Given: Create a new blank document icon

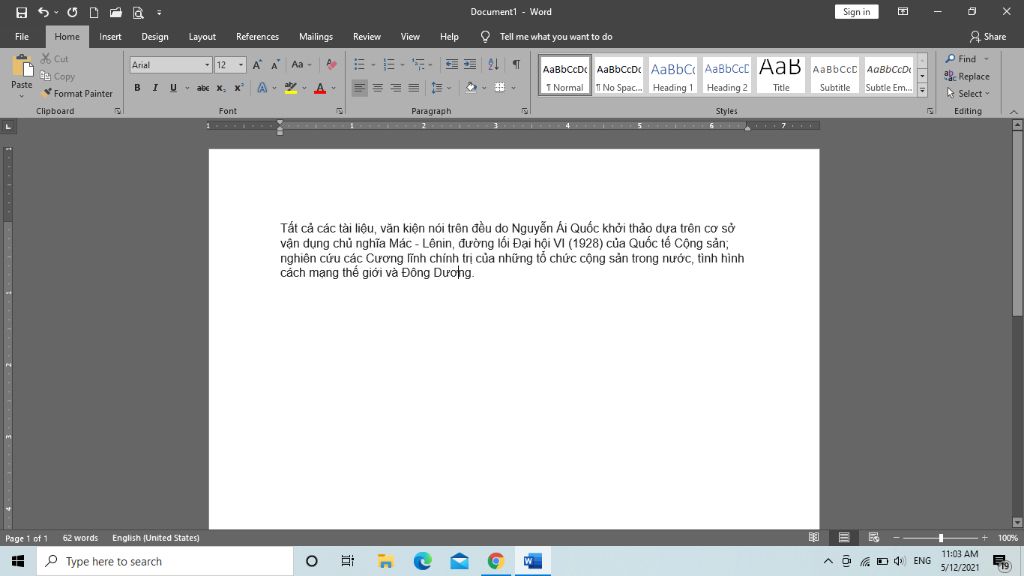Looking at the screenshot, I should point(94,12).
